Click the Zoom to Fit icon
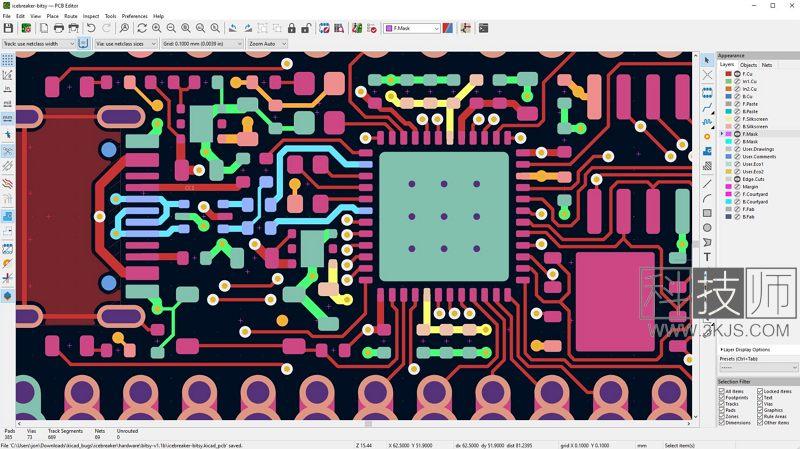The height and width of the screenshot is (449, 800). coord(186,29)
